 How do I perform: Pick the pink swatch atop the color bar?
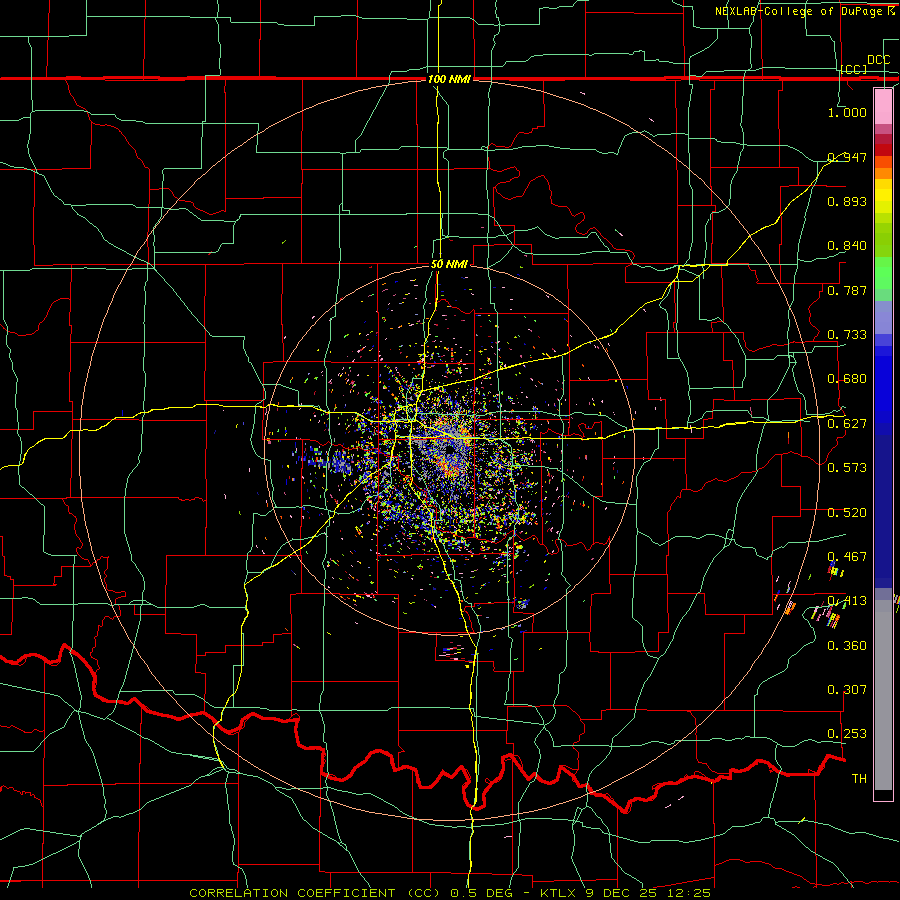tap(883, 106)
